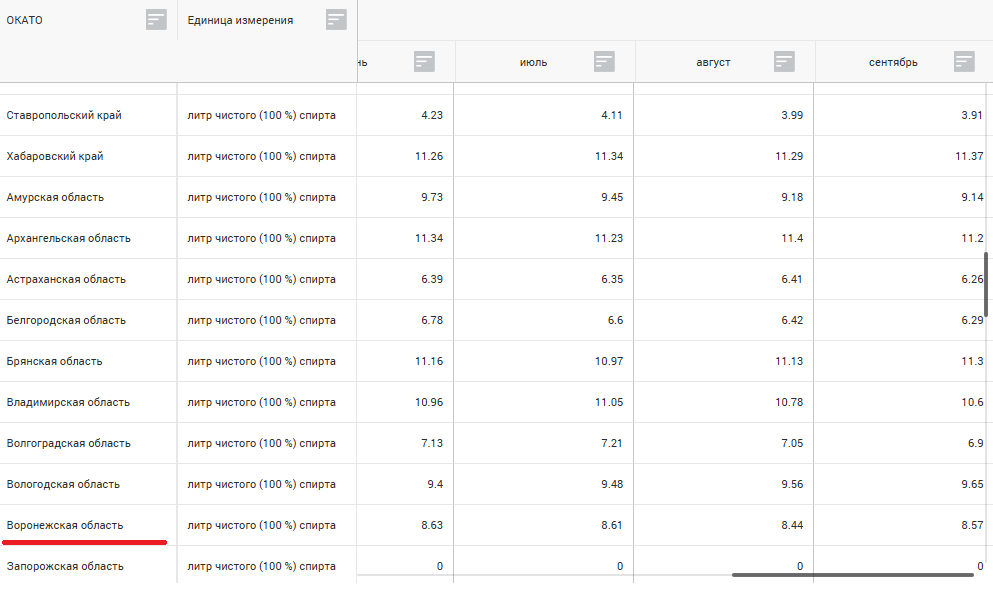The width and height of the screenshot is (993, 598).
Task: Select Ставропольский край region cell
Action: (64, 115)
